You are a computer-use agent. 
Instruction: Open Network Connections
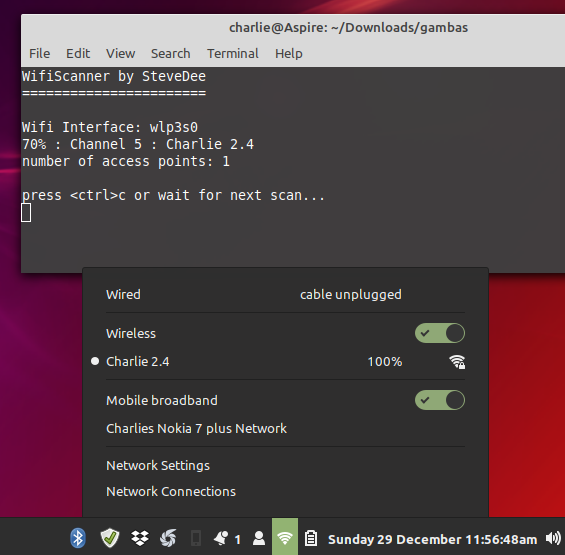171,491
